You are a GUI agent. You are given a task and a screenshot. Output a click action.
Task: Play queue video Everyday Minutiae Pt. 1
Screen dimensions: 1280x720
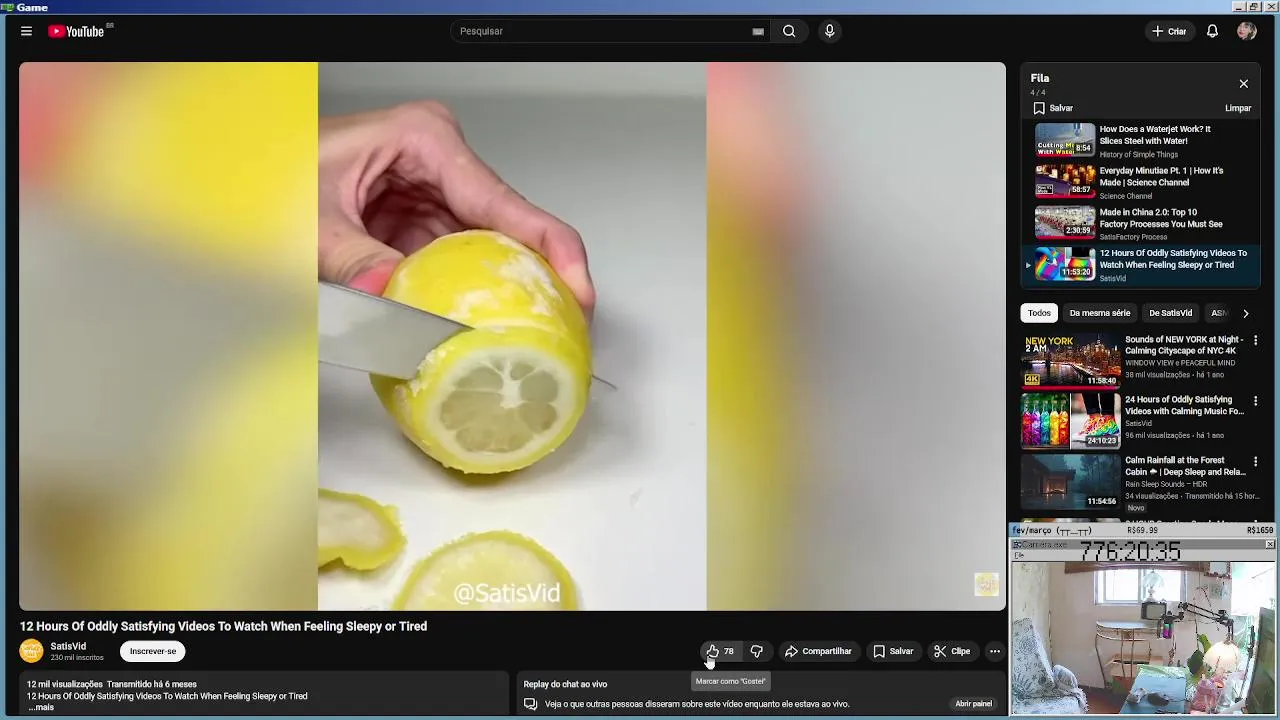(1140, 182)
